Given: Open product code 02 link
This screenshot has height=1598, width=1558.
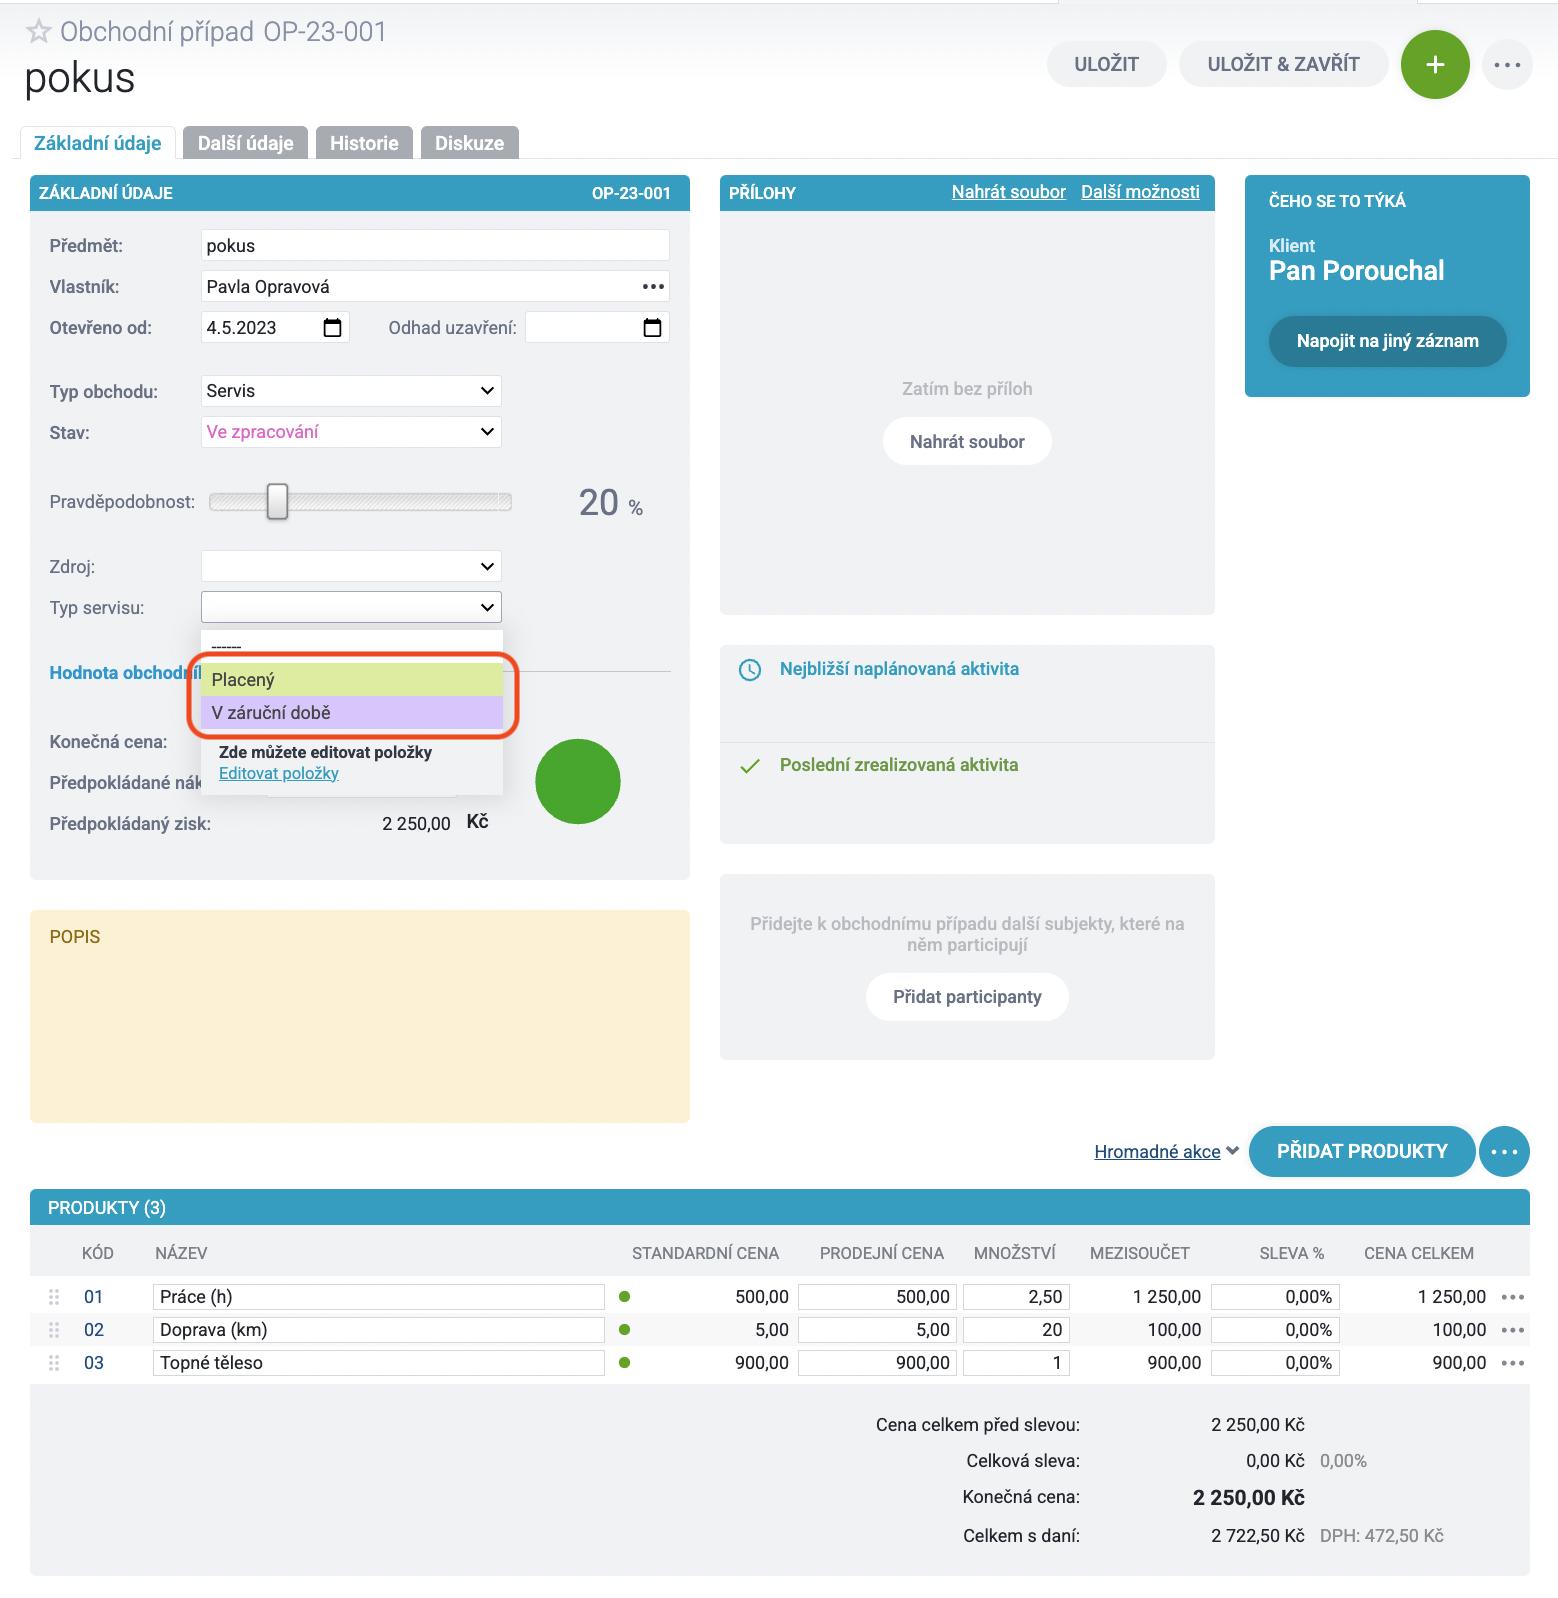Looking at the screenshot, I should coord(94,1330).
